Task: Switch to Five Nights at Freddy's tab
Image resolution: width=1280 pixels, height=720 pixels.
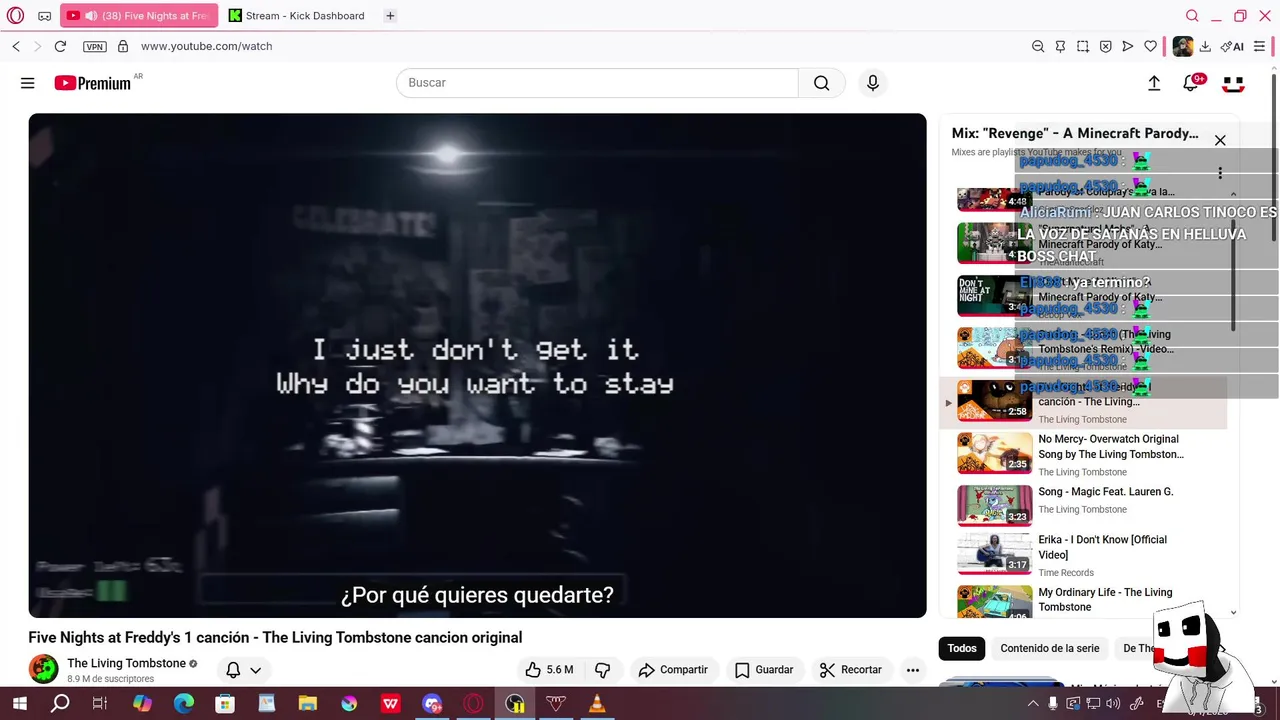Action: [138, 16]
